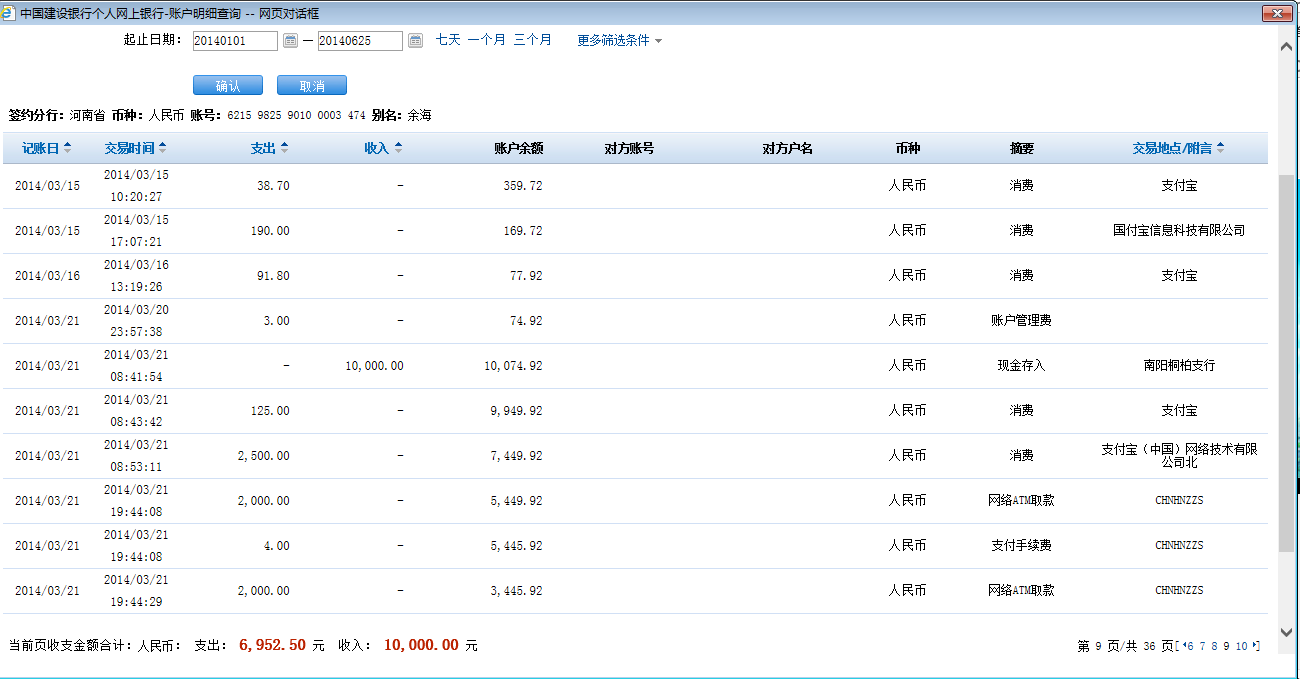Go to previous pages with left arrow
1300x679 pixels.
1183,646
